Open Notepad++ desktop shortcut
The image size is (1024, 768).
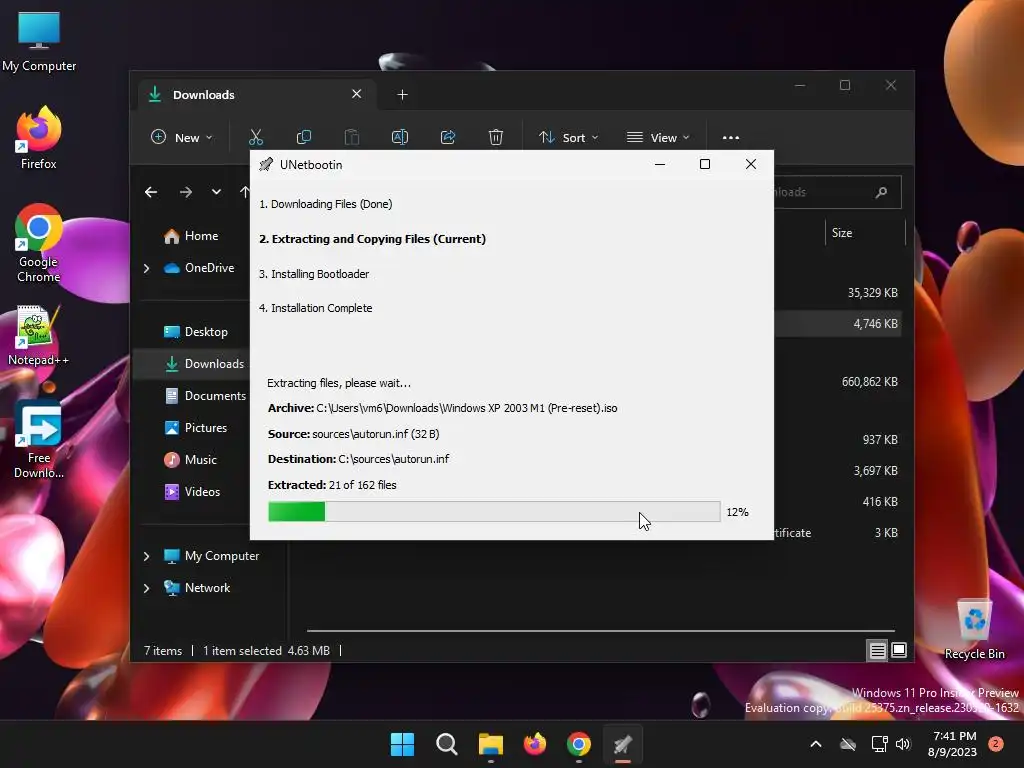[39, 336]
